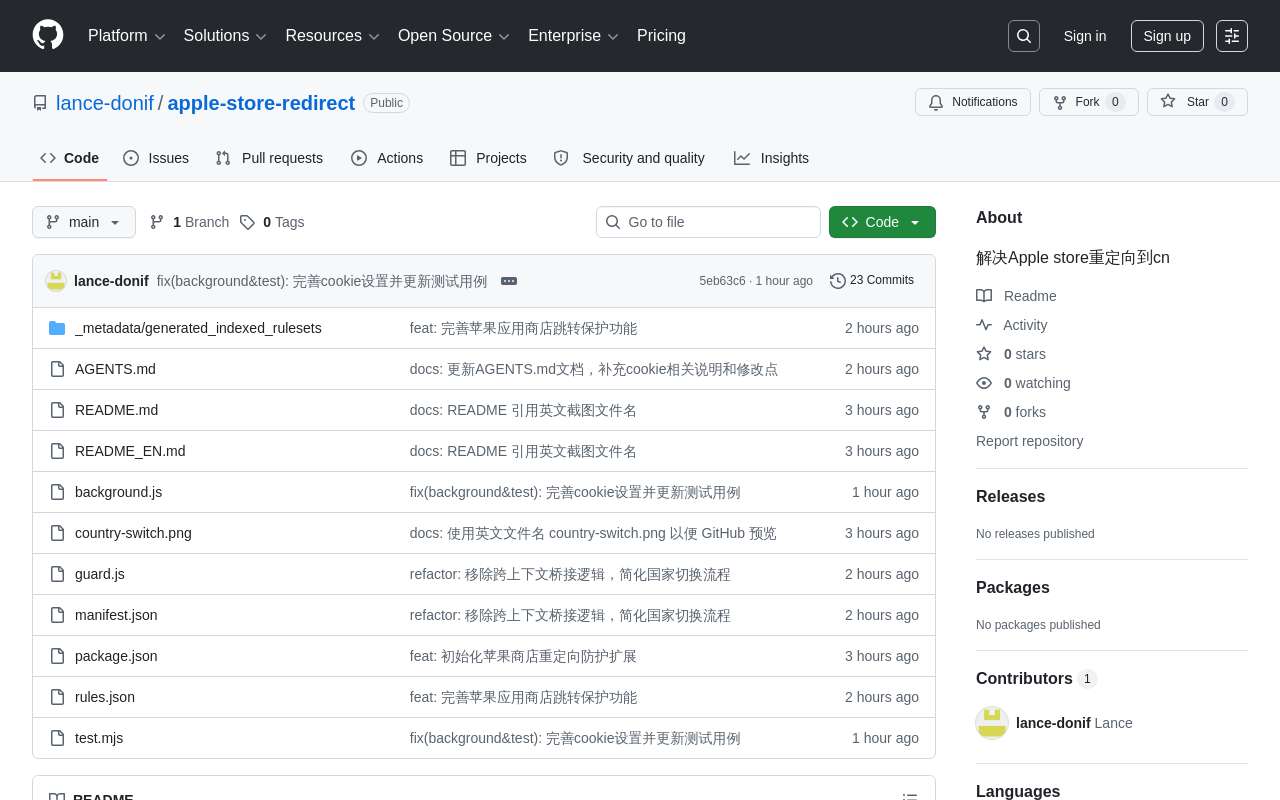
Task: Click file icon of background.js
Action: click(x=57, y=492)
